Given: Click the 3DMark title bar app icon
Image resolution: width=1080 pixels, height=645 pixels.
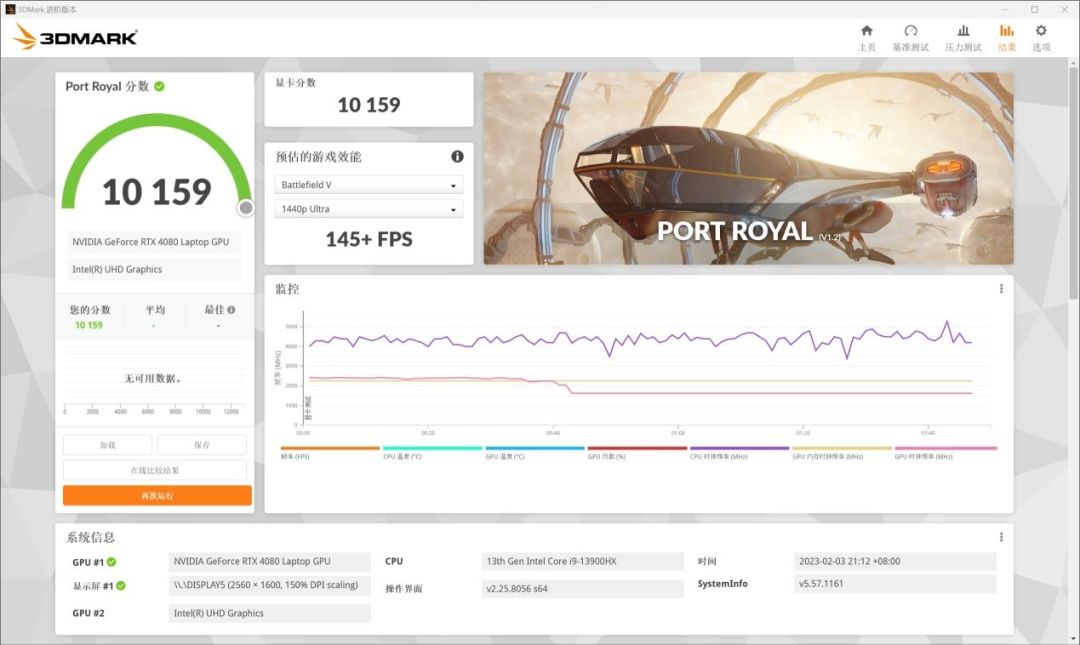Looking at the screenshot, I should [10, 10].
